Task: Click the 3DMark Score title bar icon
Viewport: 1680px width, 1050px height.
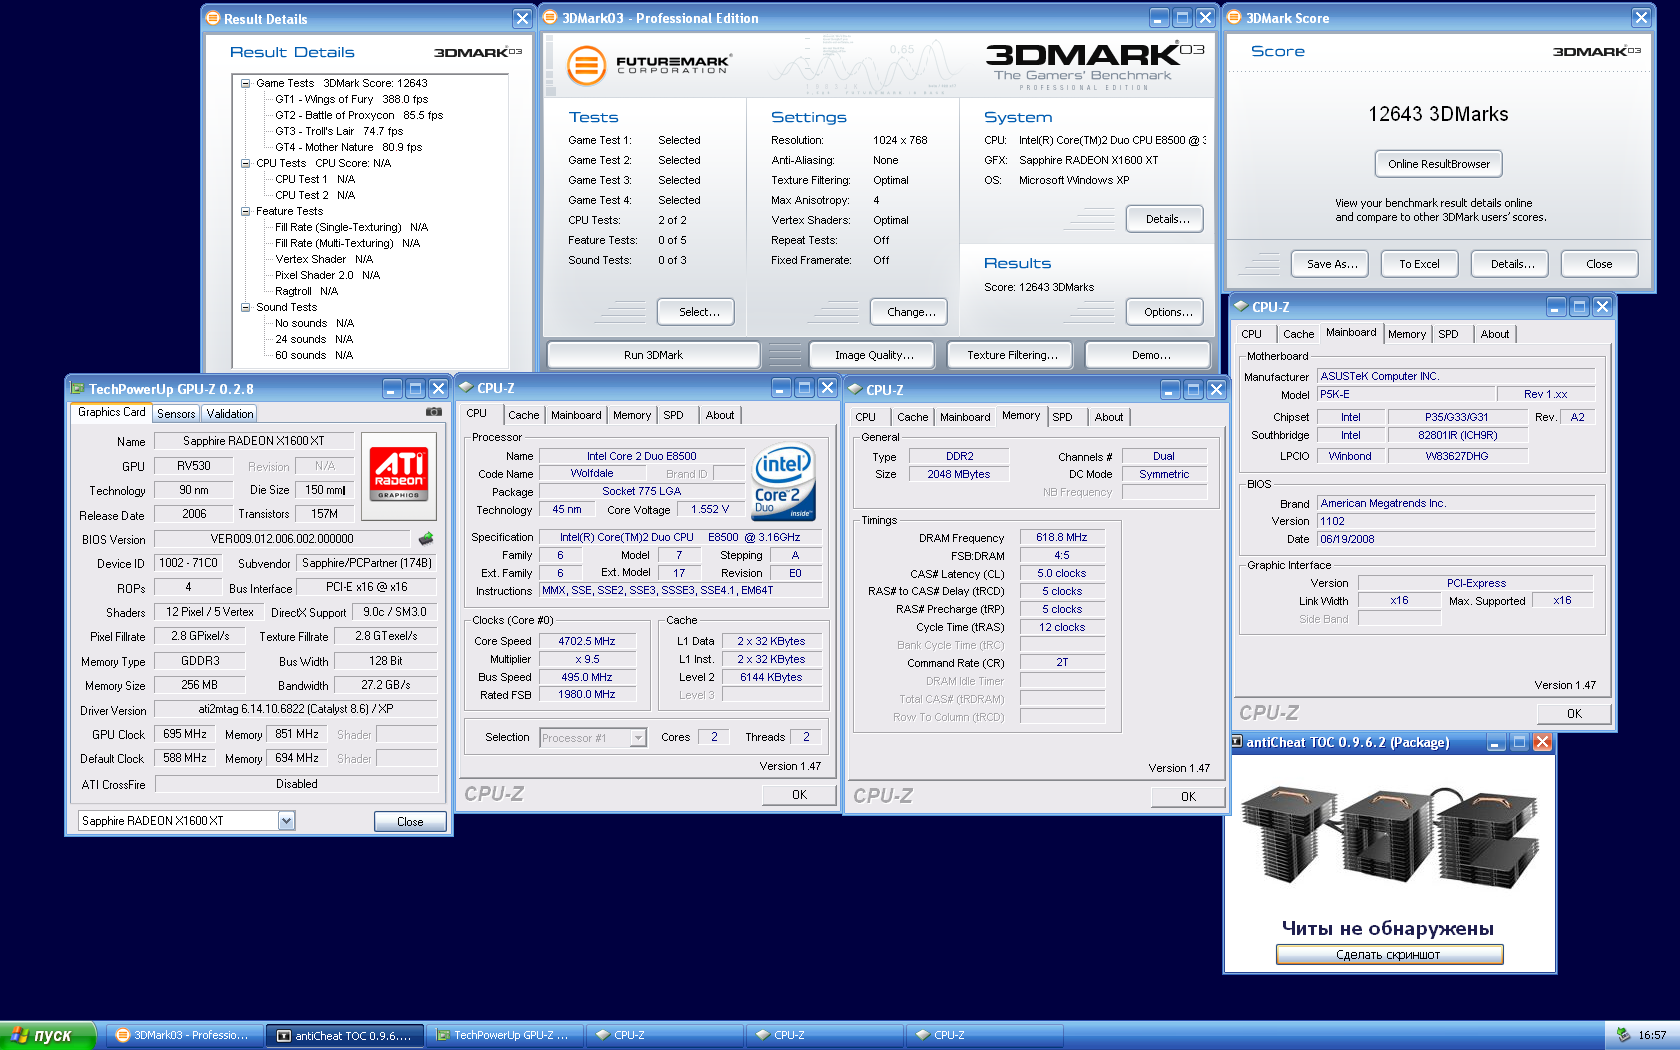Action: click(x=1234, y=18)
